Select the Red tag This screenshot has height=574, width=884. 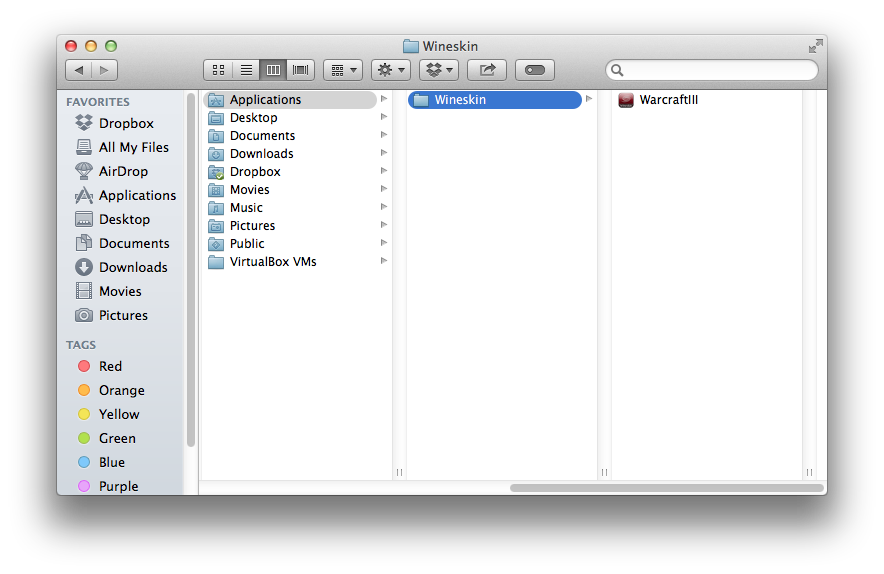[100, 366]
